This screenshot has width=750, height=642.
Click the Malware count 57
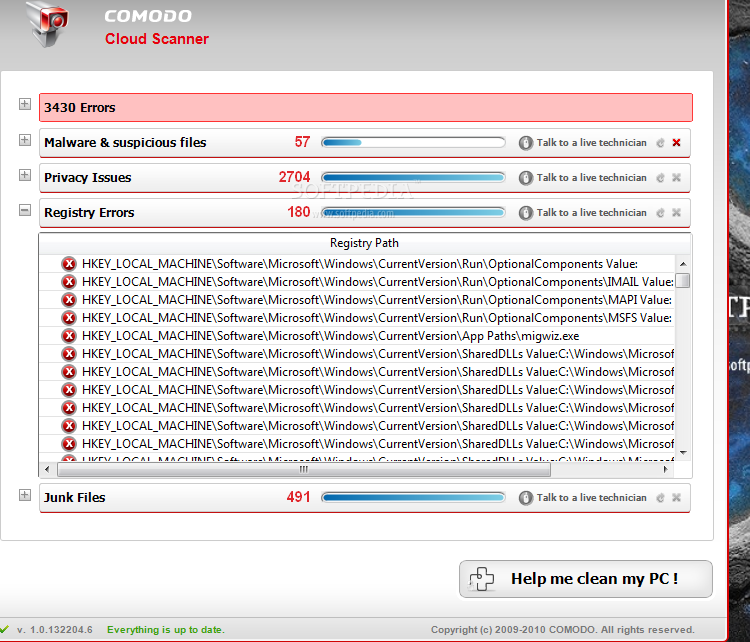tap(302, 142)
